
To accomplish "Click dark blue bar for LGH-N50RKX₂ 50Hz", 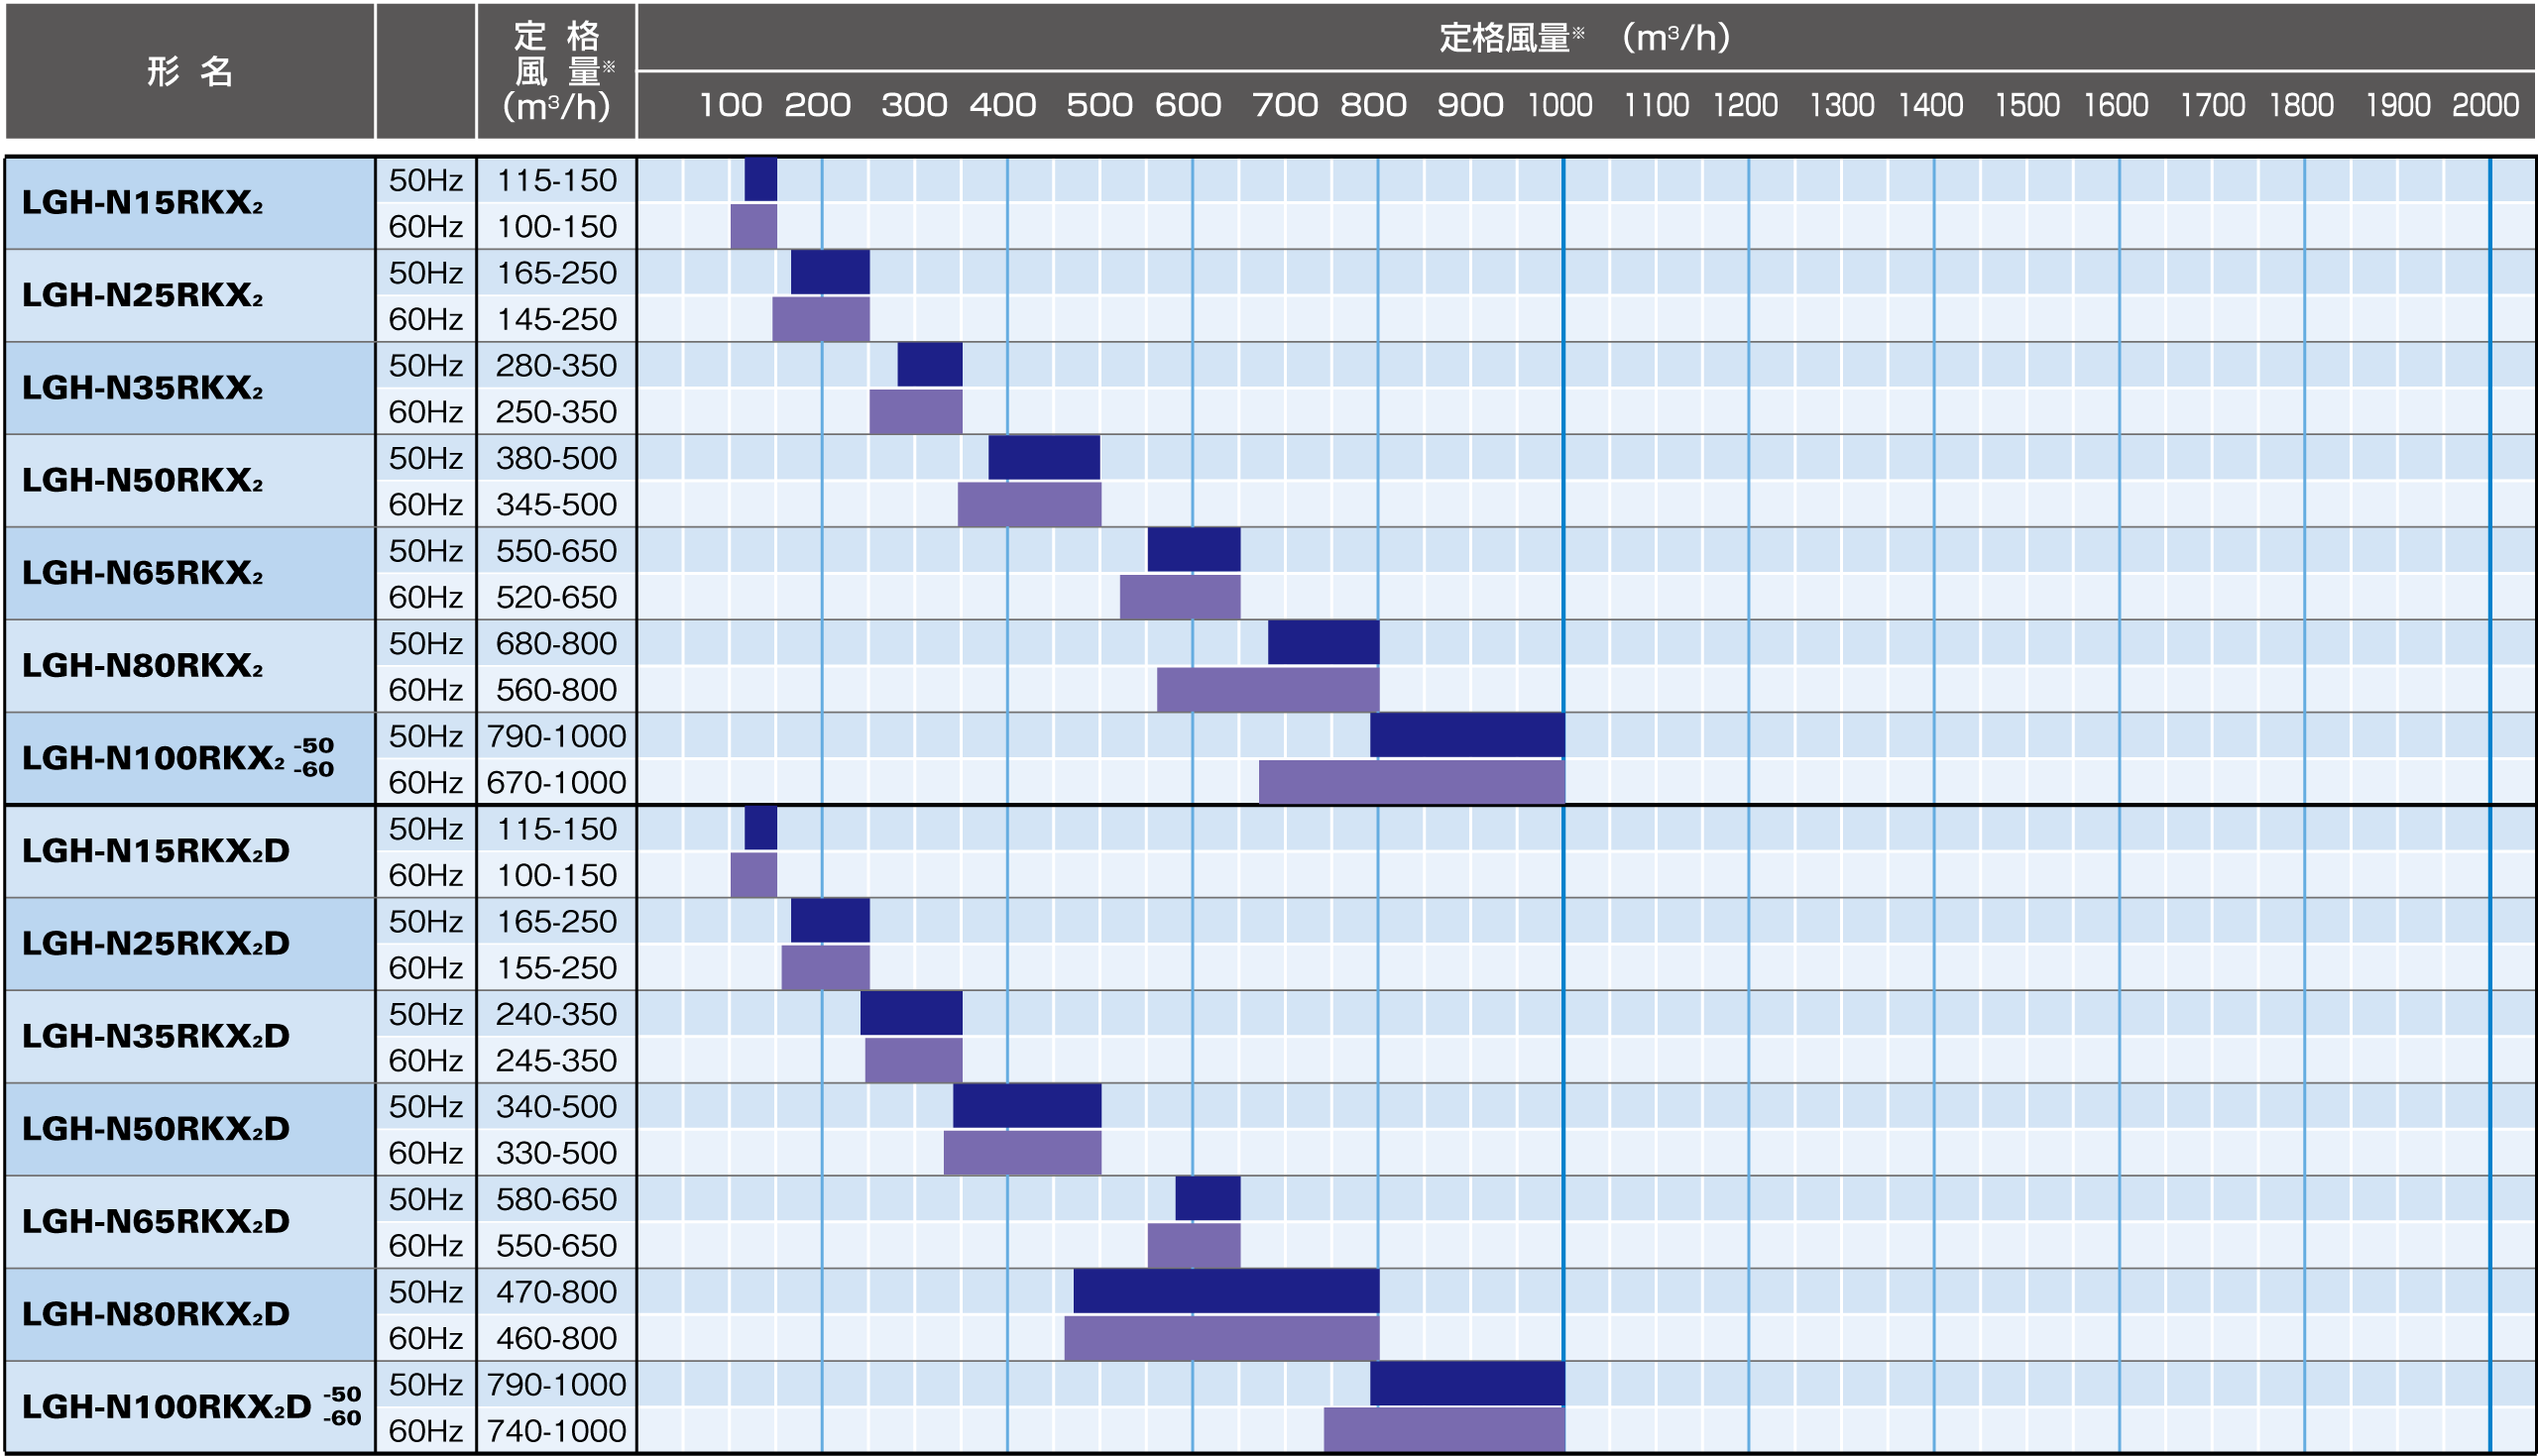I will point(1043,458).
